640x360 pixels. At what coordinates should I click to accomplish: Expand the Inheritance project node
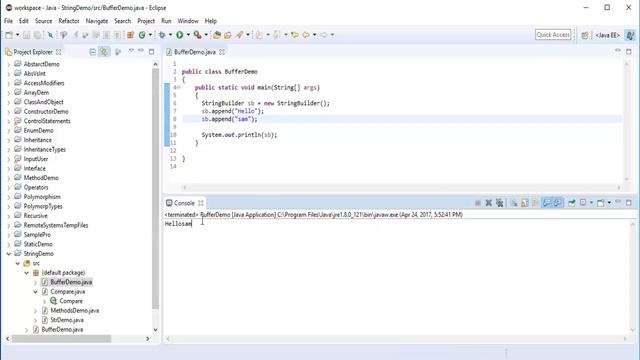[9, 140]
